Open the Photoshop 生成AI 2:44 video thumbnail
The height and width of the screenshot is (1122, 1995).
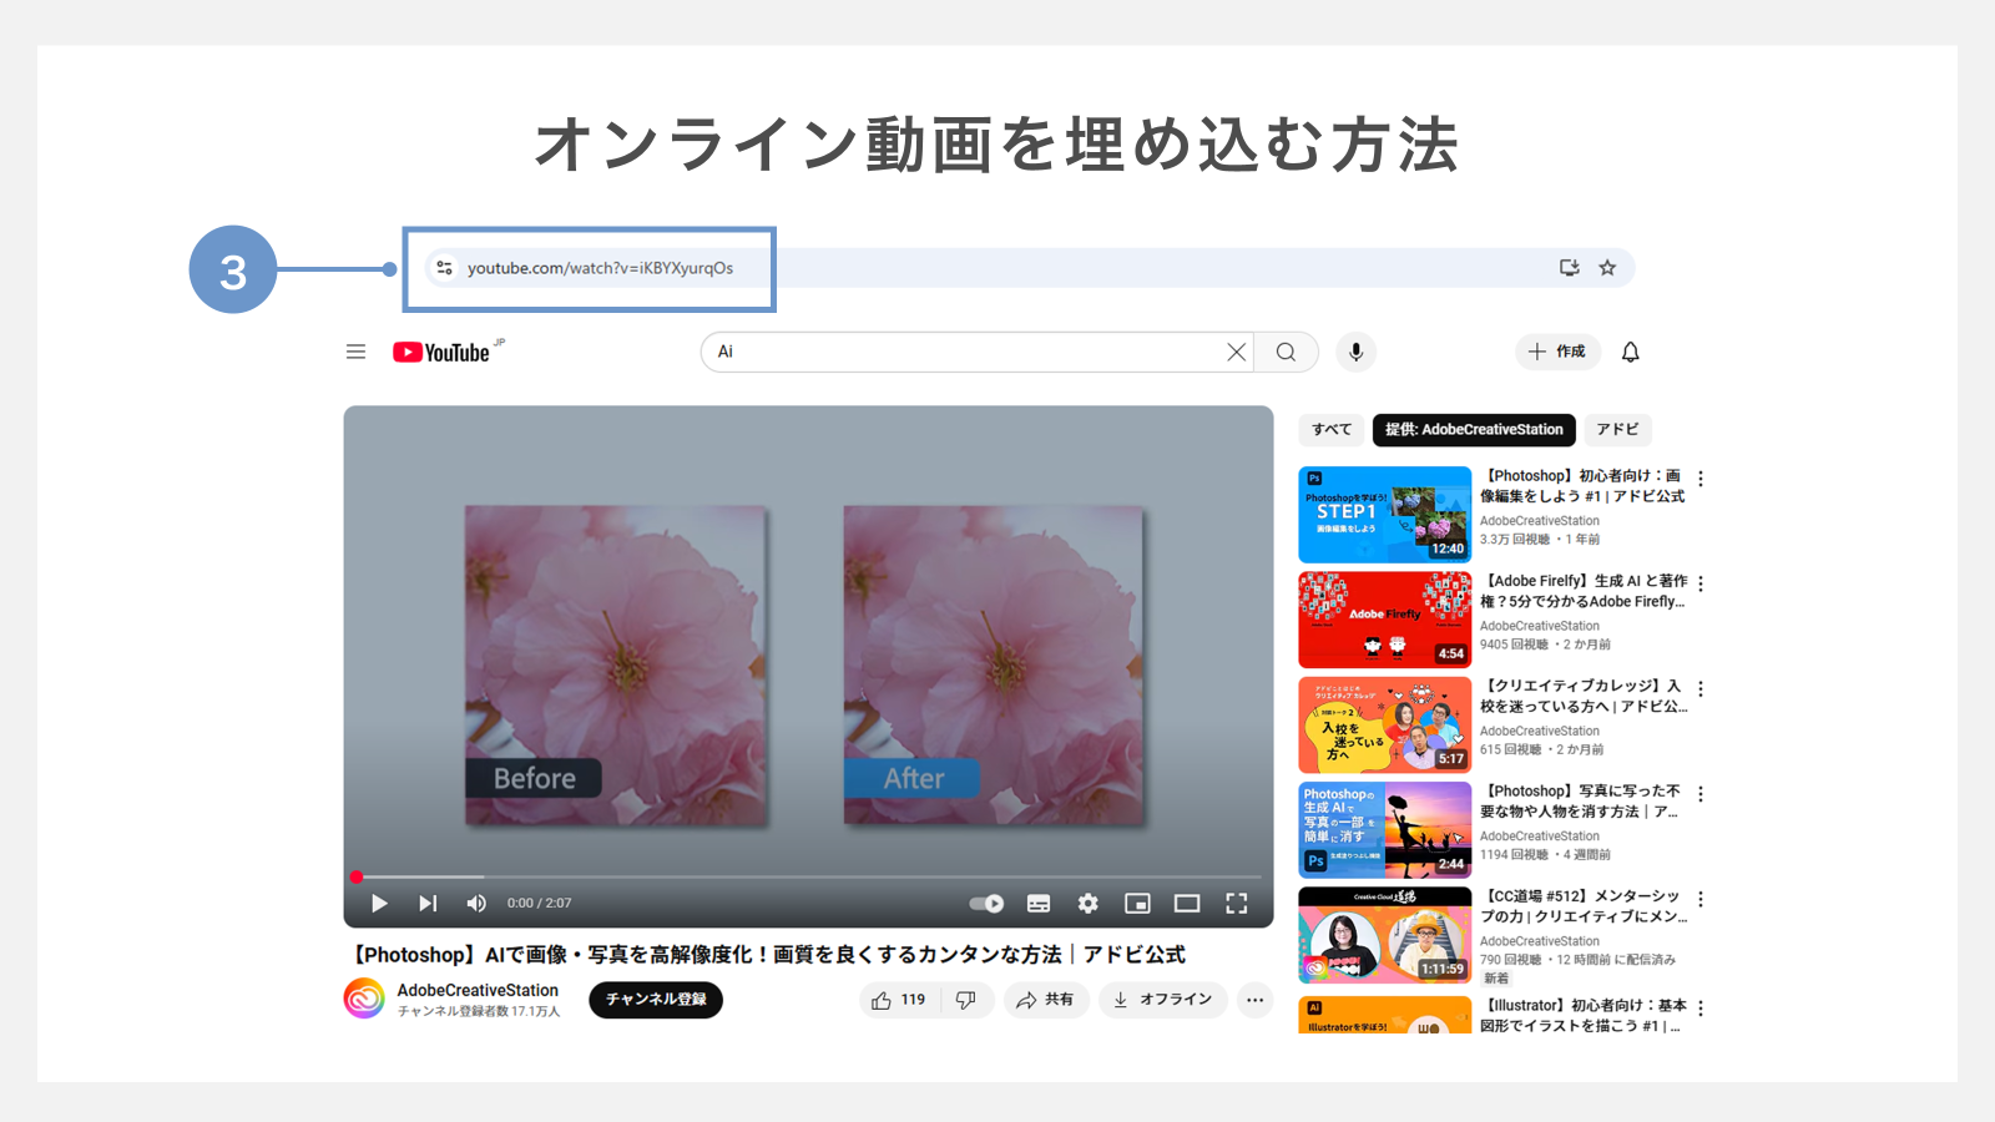(x=1384, y=829)
